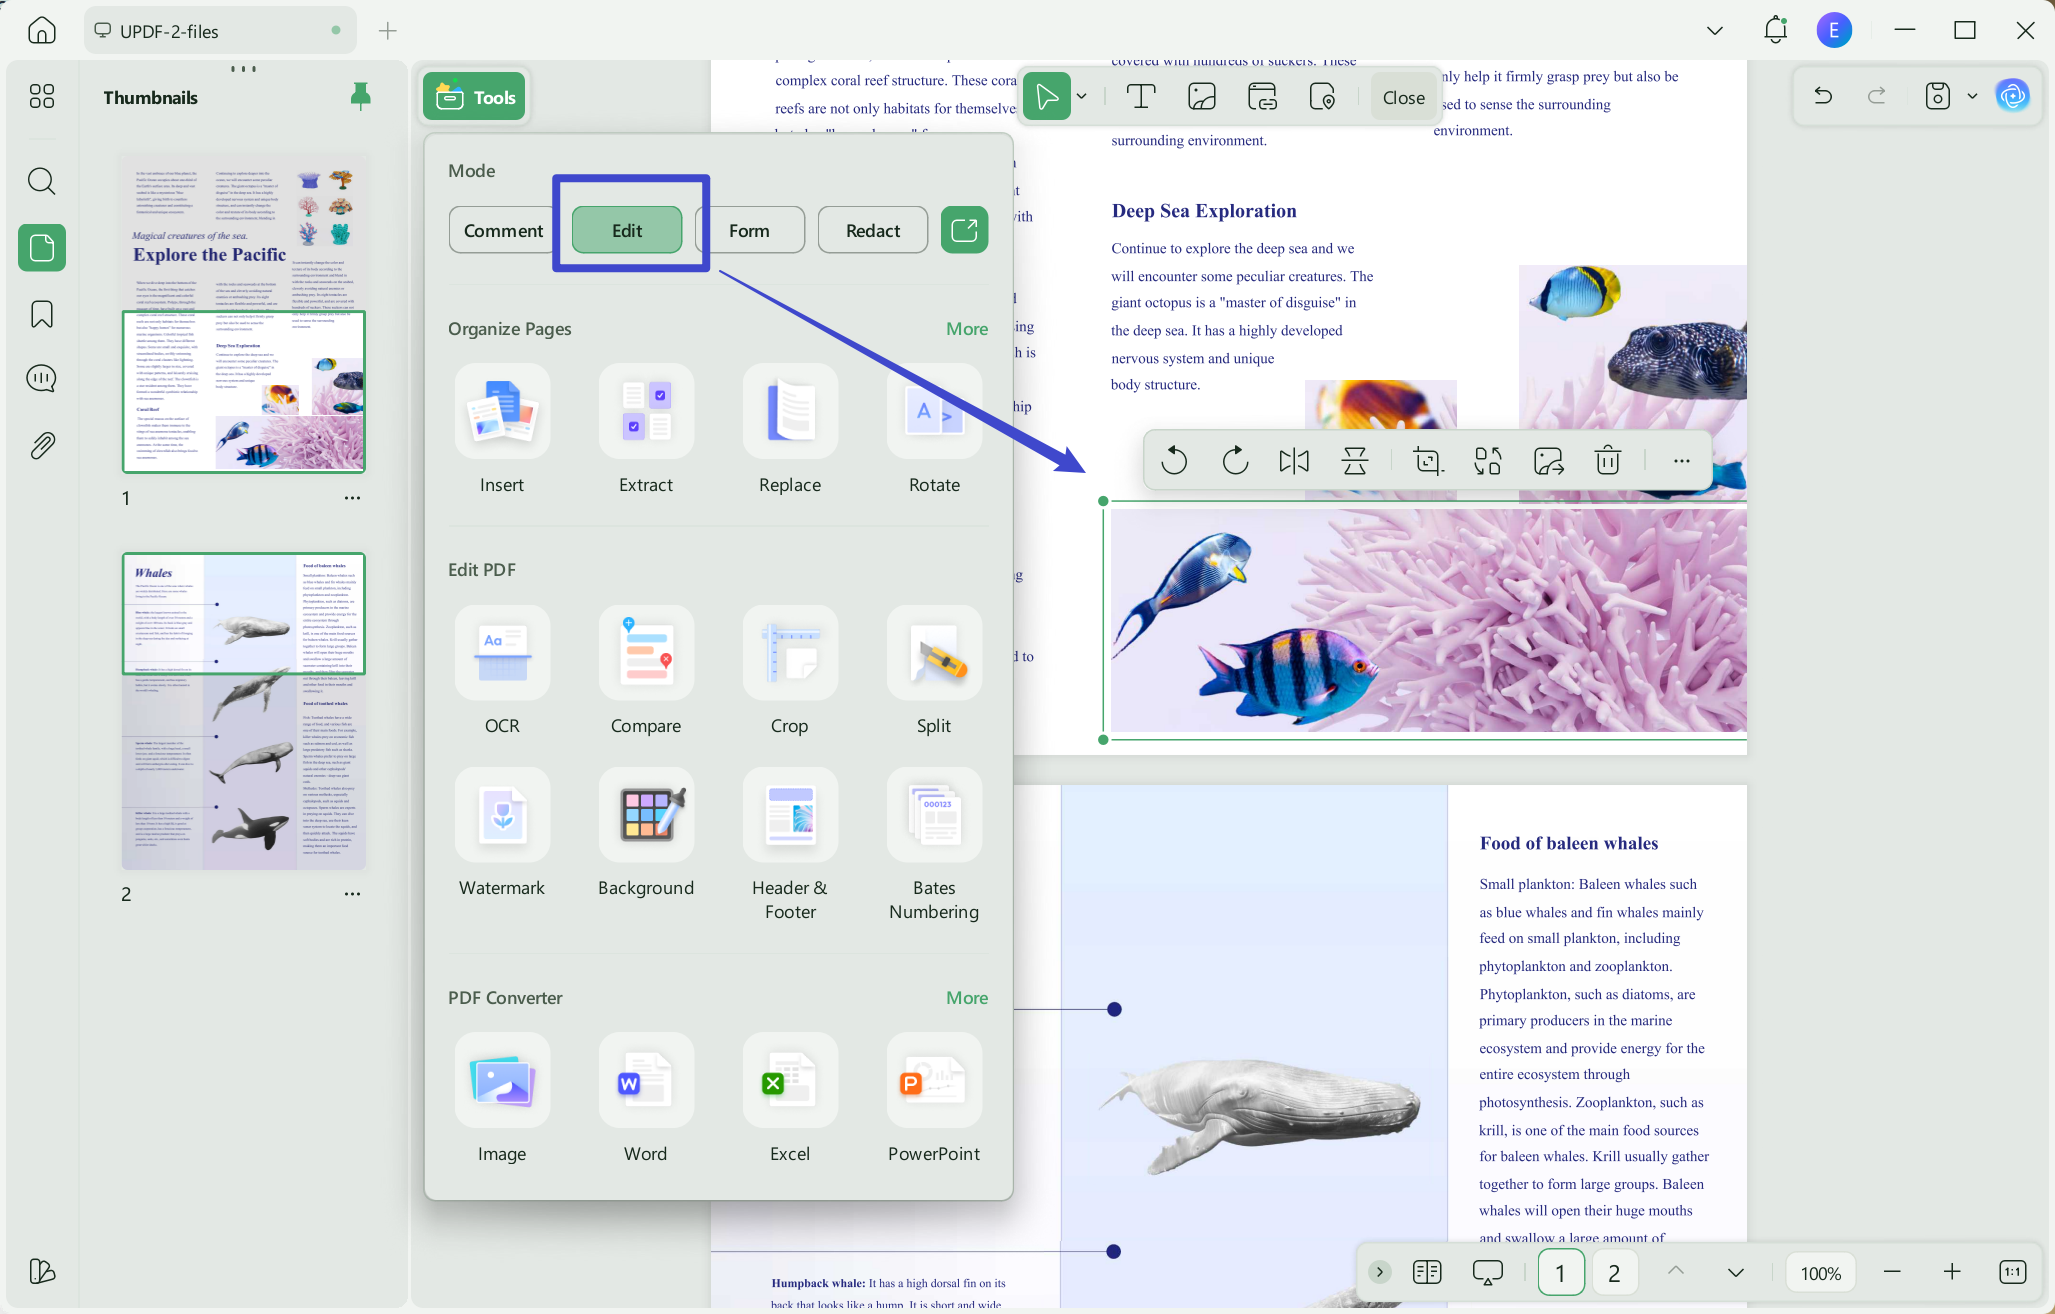Switch to Comment mode
The width and height of the screenshot is (2055, 1314).
coord(503,230)
